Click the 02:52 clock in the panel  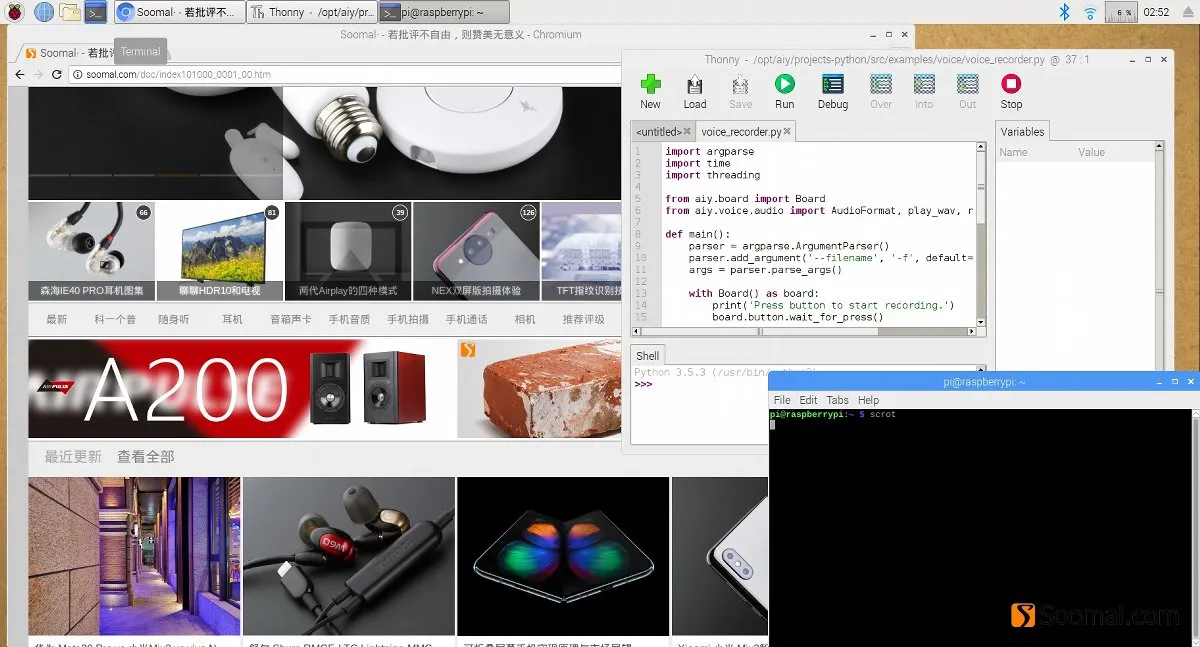pos(1156,12)
